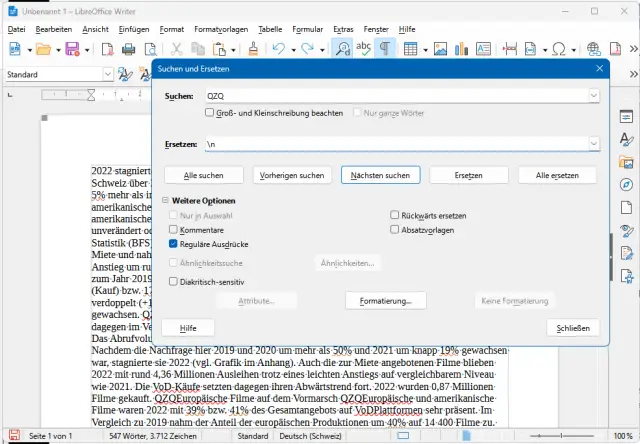The width and height of the screenshot is (640, 444).
Task: Open the Extras menu
Action: pos(346,30)
